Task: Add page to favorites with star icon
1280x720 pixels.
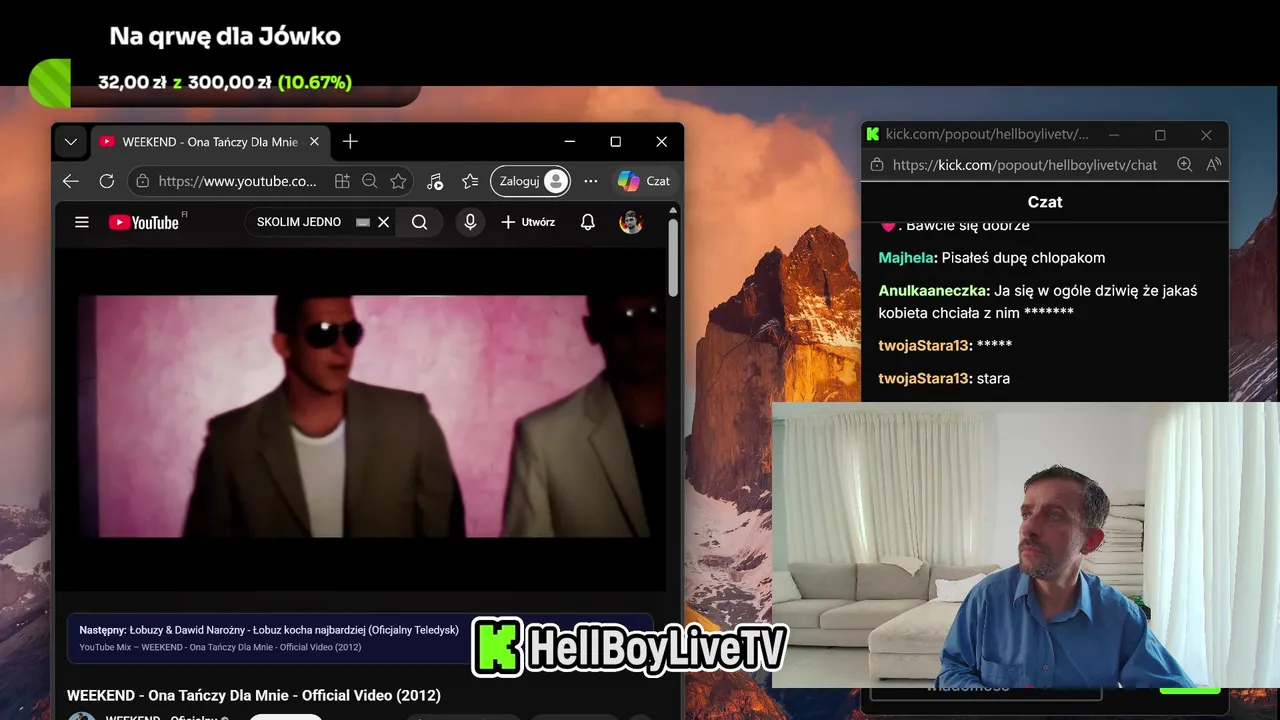Action: coord(398,181)
